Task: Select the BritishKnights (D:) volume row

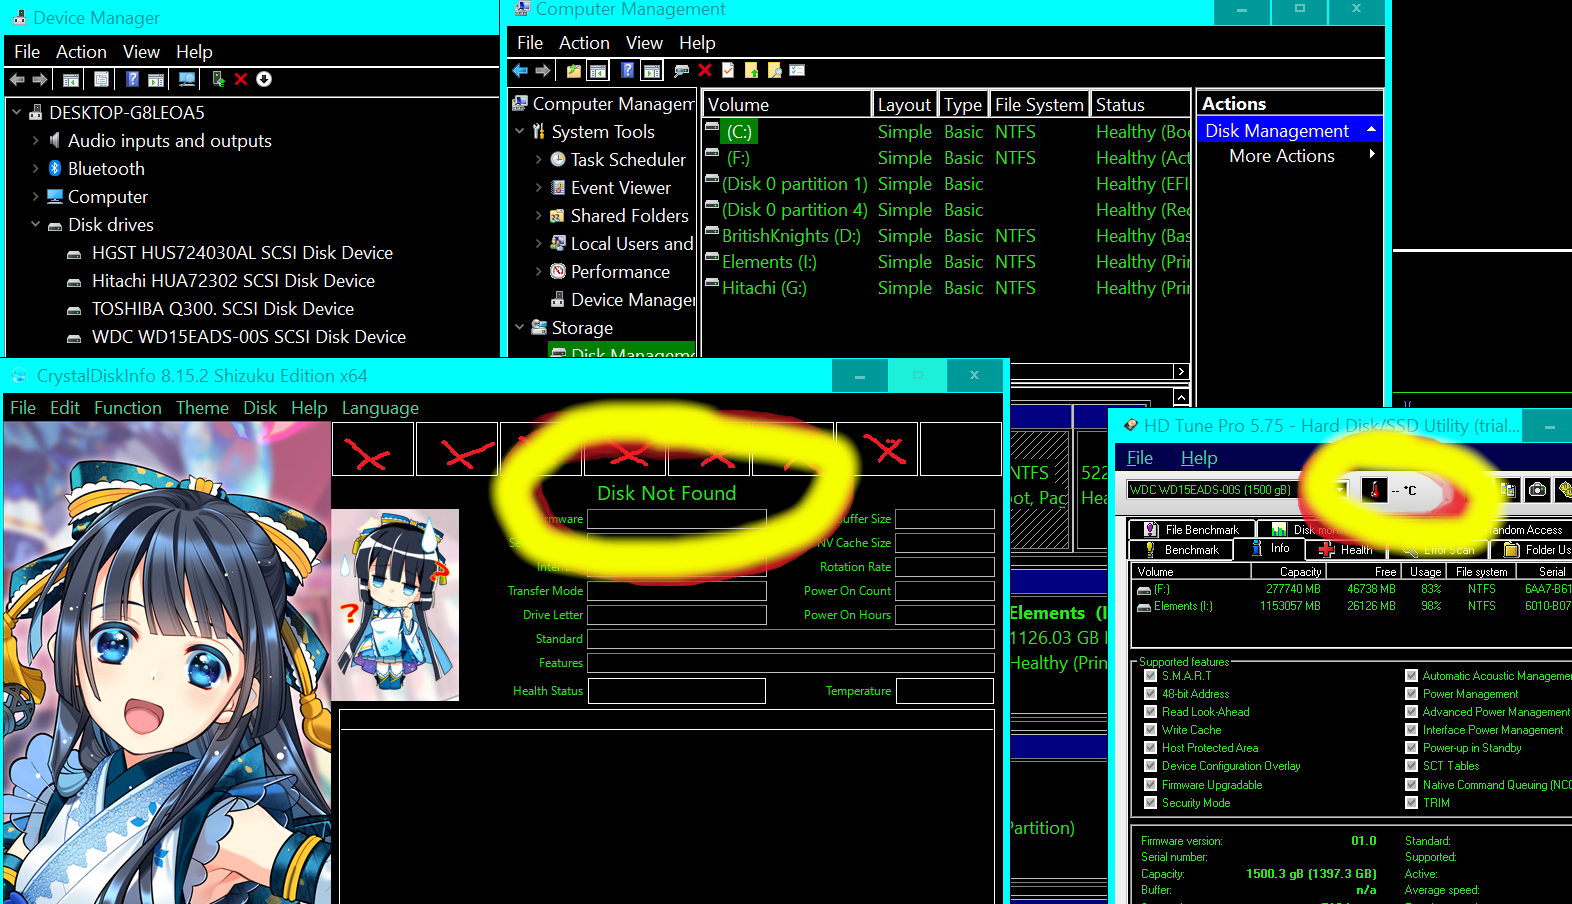Action: coord(945,236)
